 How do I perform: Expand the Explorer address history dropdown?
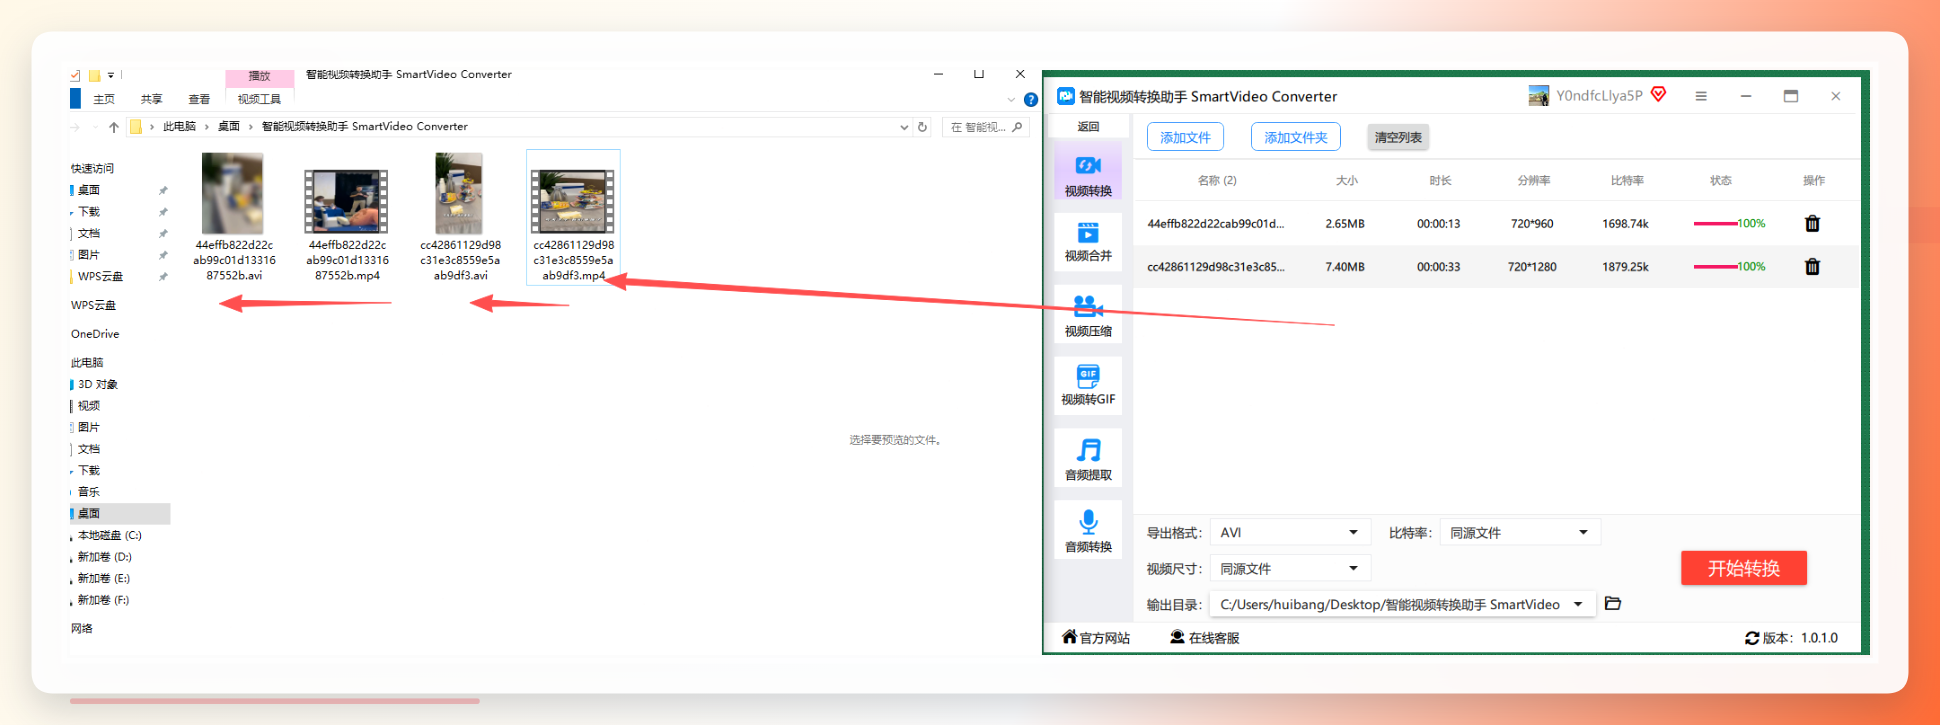point(904,127)
